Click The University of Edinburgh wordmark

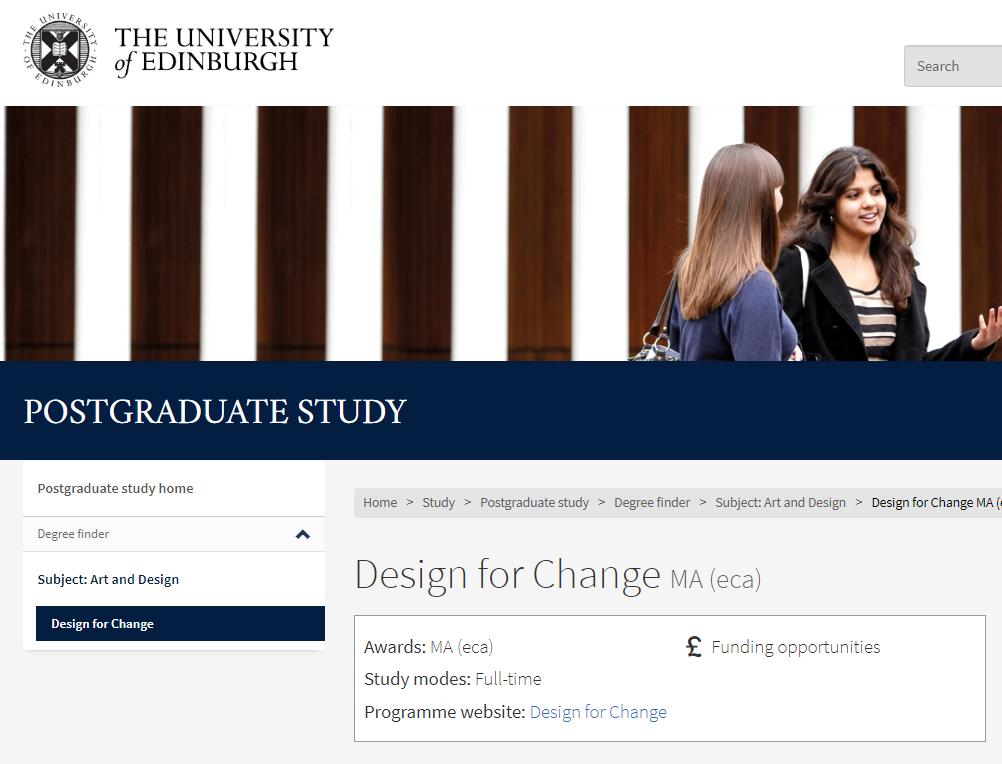224,50
